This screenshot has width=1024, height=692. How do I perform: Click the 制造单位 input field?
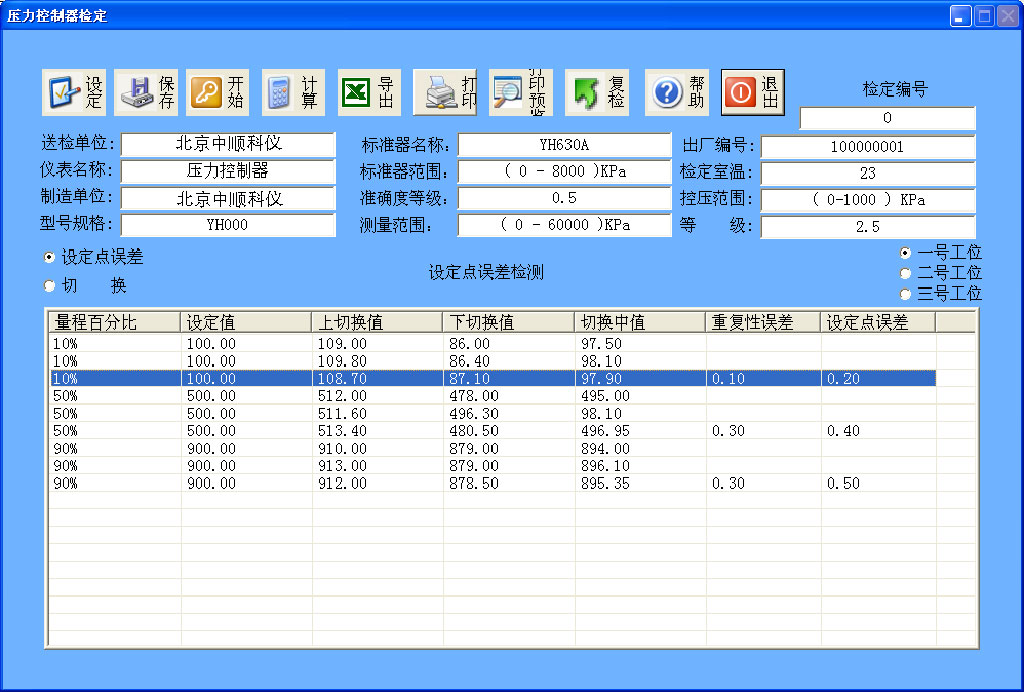(x=228, y=198)
